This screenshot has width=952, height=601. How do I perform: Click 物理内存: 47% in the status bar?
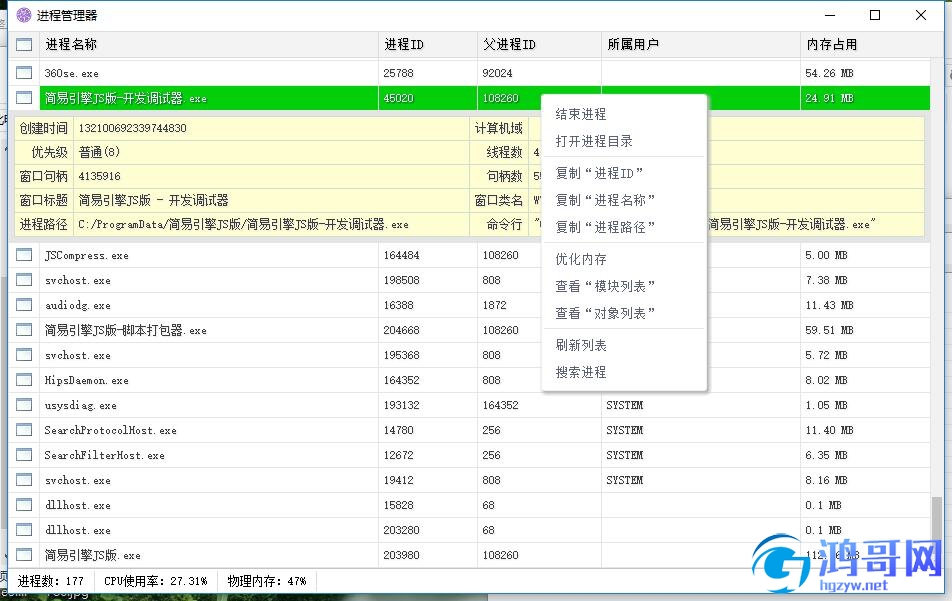pos(267,581)
